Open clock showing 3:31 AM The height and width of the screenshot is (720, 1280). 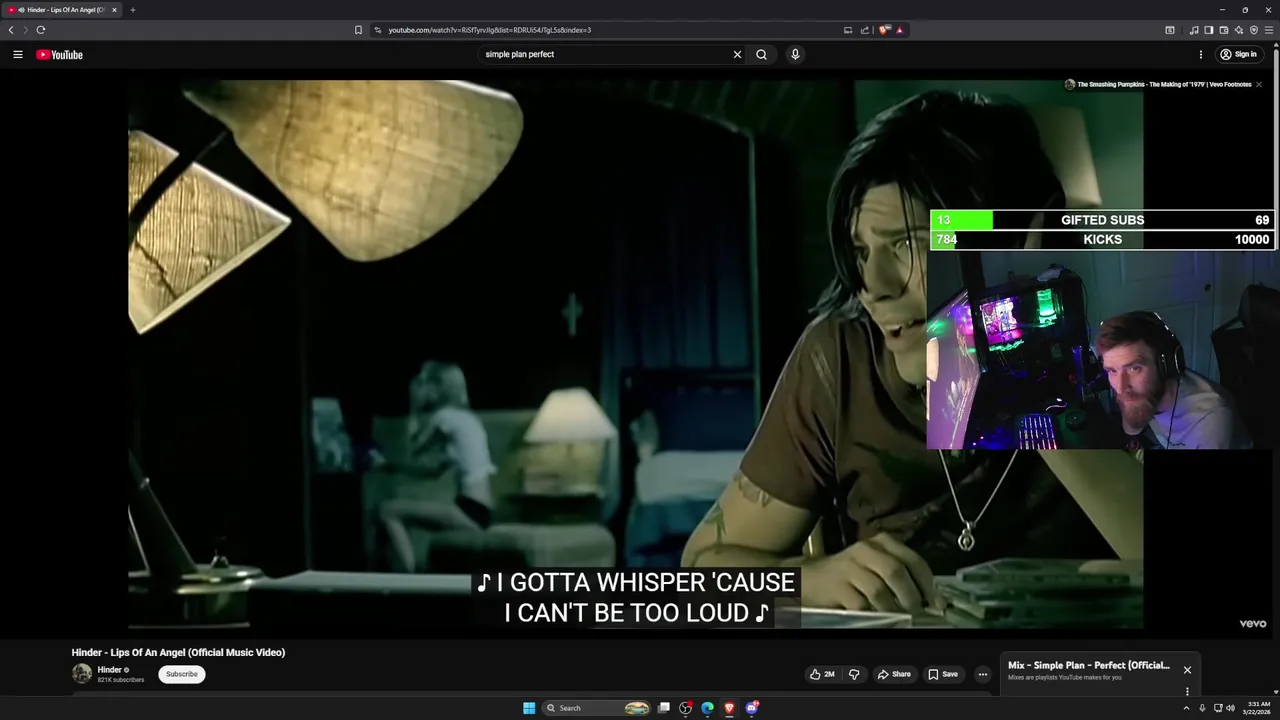(x=1258, y=708)
